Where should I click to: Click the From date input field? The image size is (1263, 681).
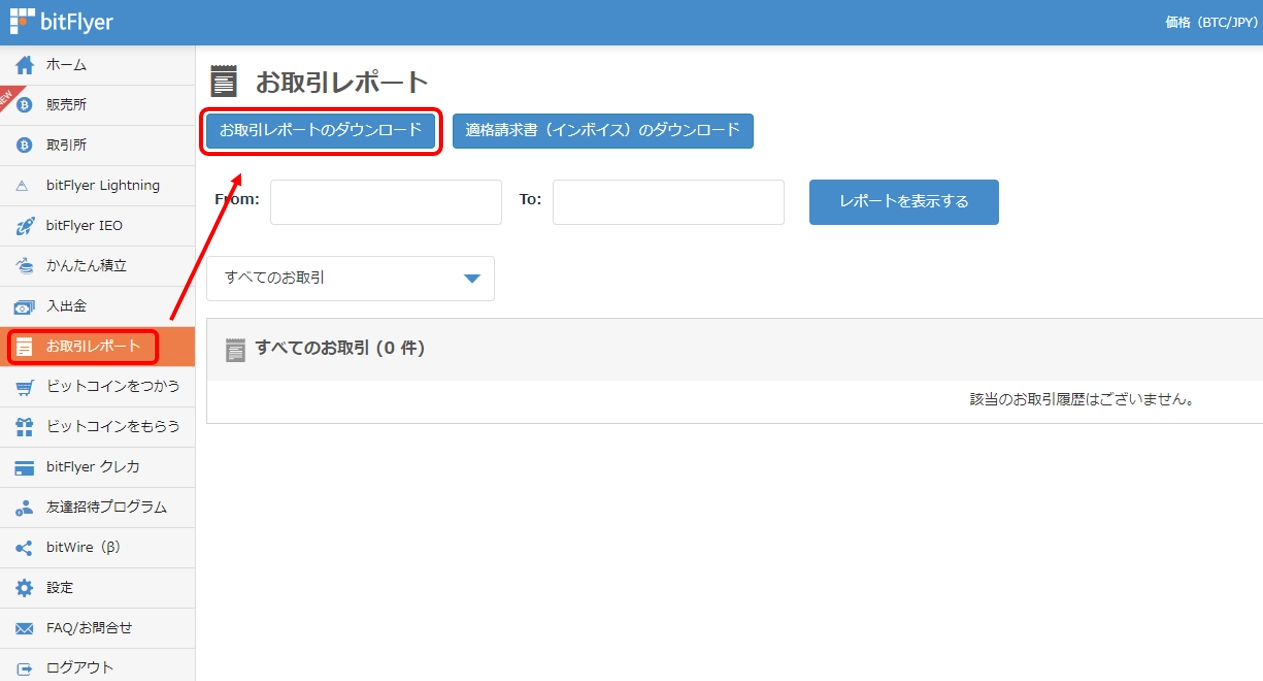(386, 202)
